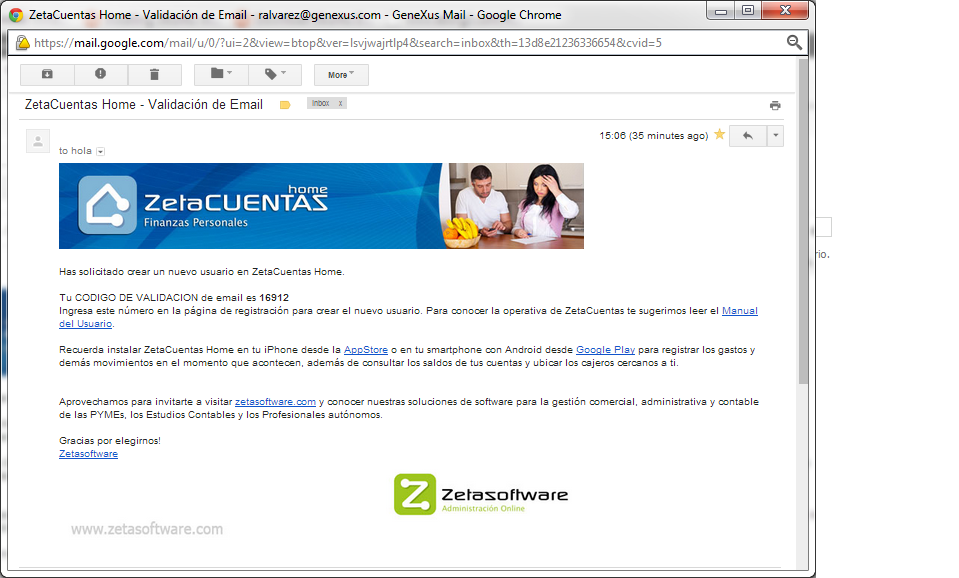Expand the reply options dropdown arrow
The image size is (959, 578).
[776, 136]
